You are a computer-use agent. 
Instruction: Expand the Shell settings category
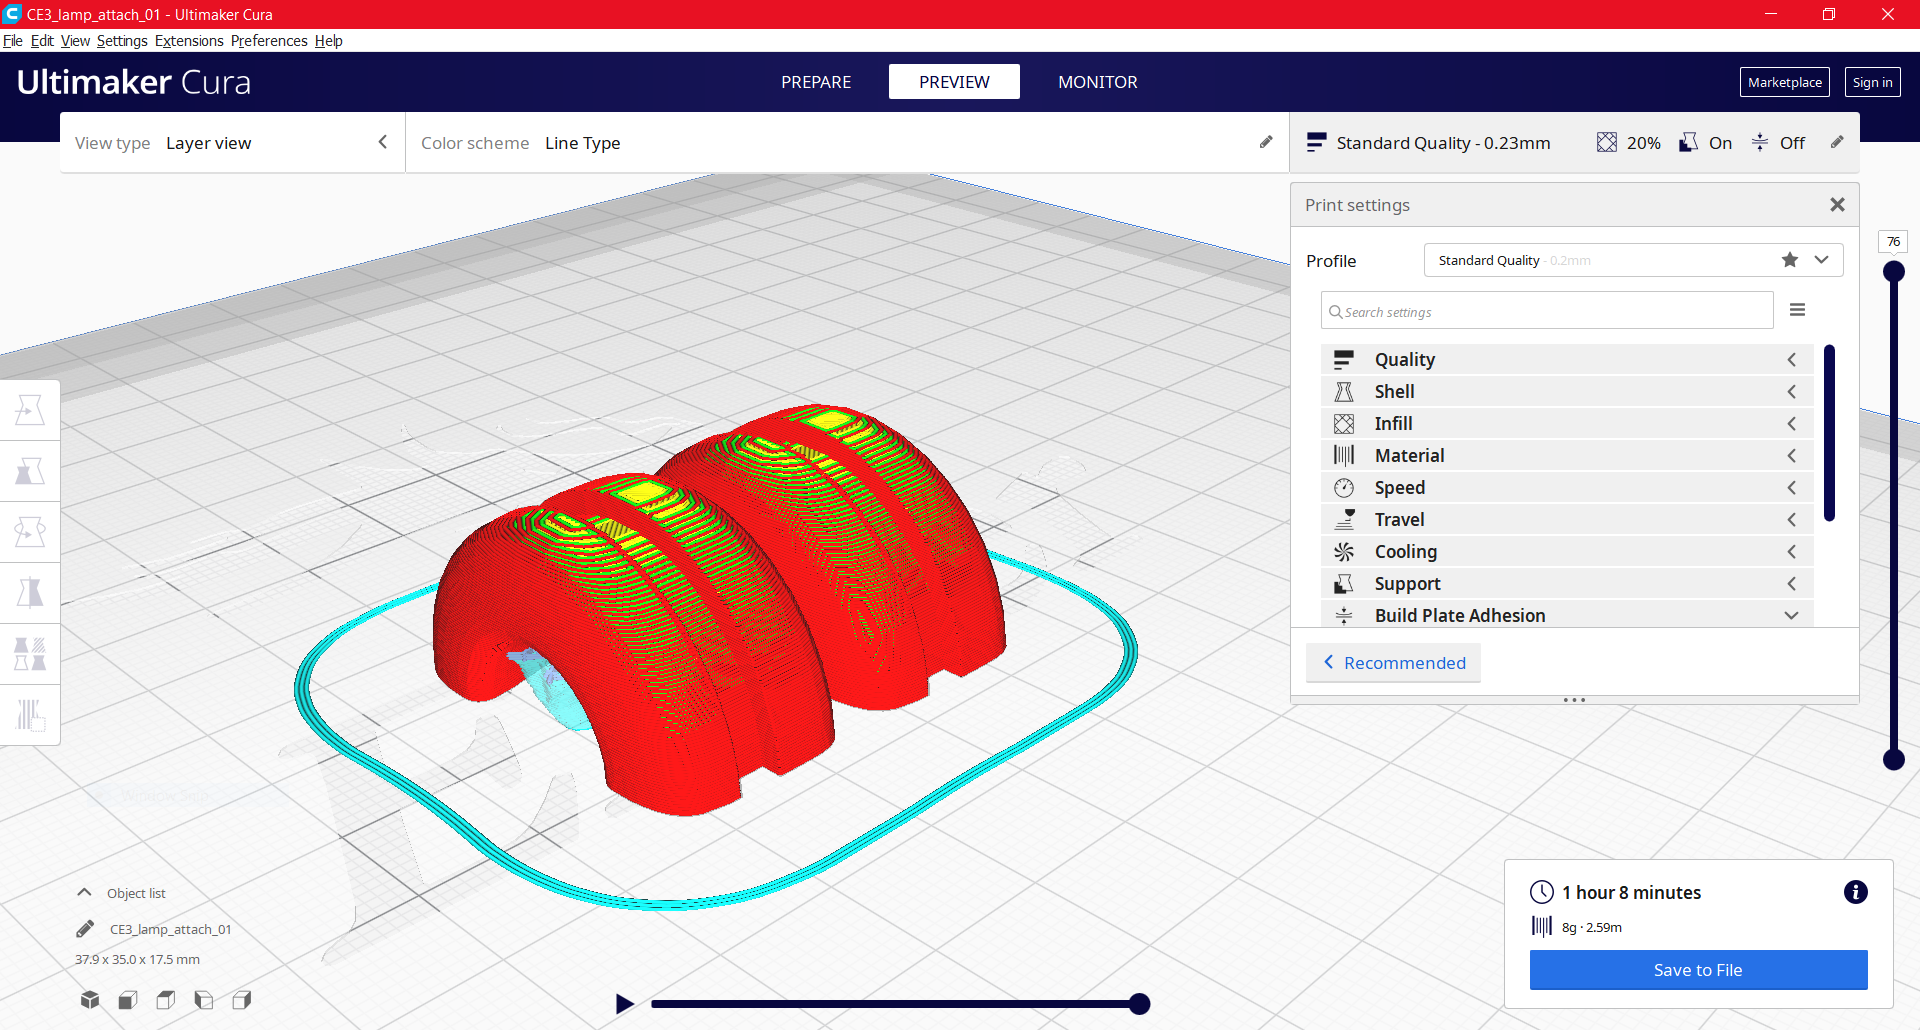(x=1567, y=391)
